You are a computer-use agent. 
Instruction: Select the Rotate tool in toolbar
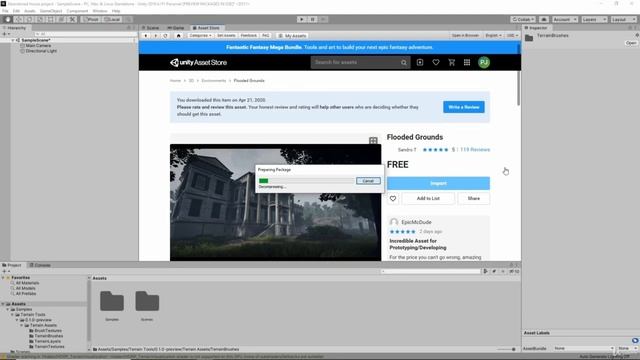[x=29, y=19]
